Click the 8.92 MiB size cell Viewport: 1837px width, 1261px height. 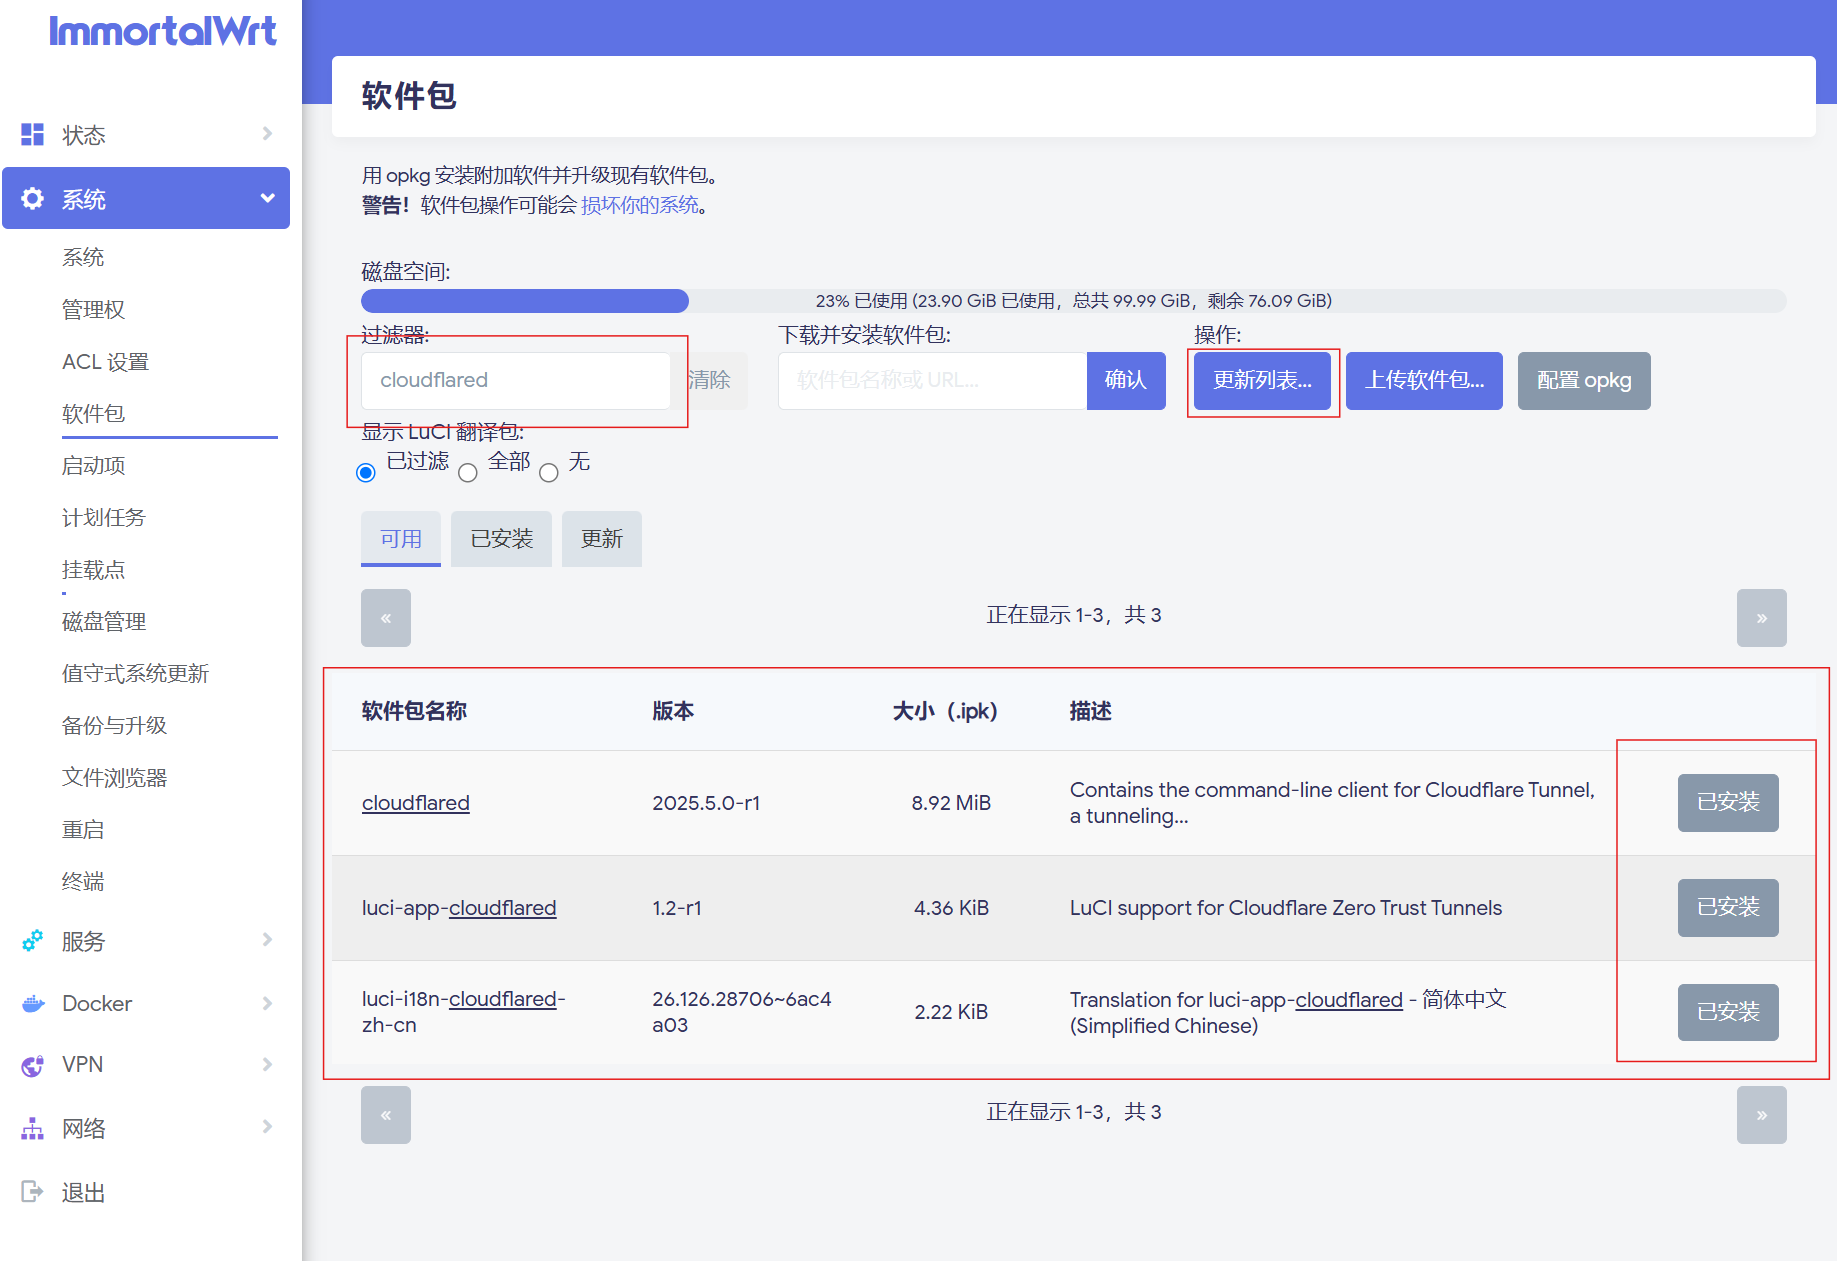tap(951, 803)
